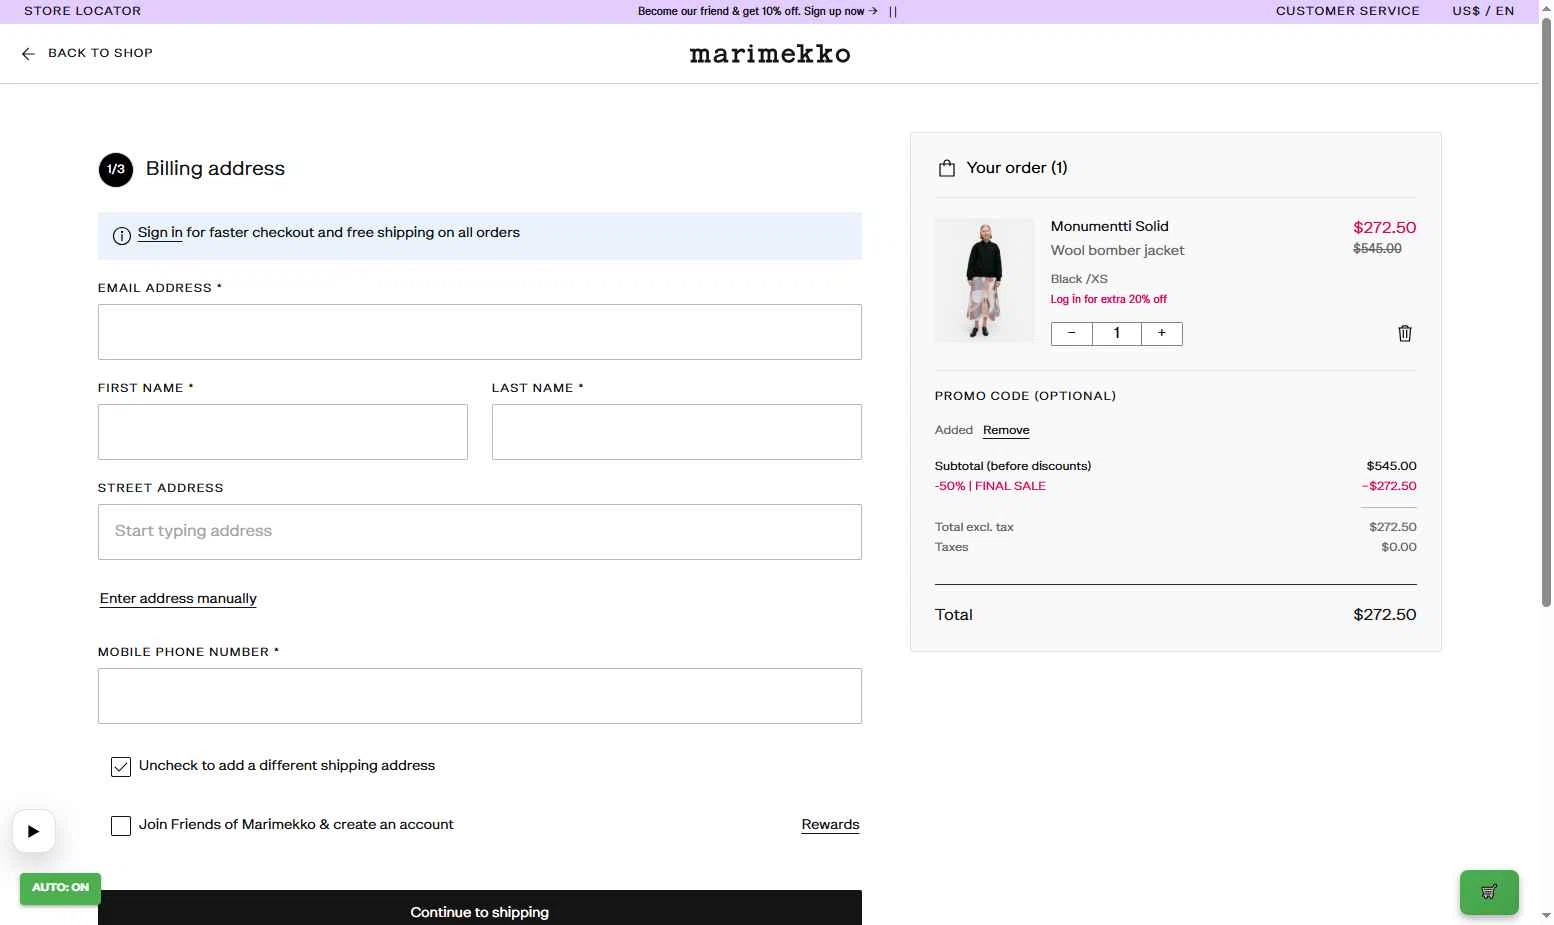Toggle the AUTO: ON badge
Viewport: 1554px width, 925px height.
click(x=60, y=888)
